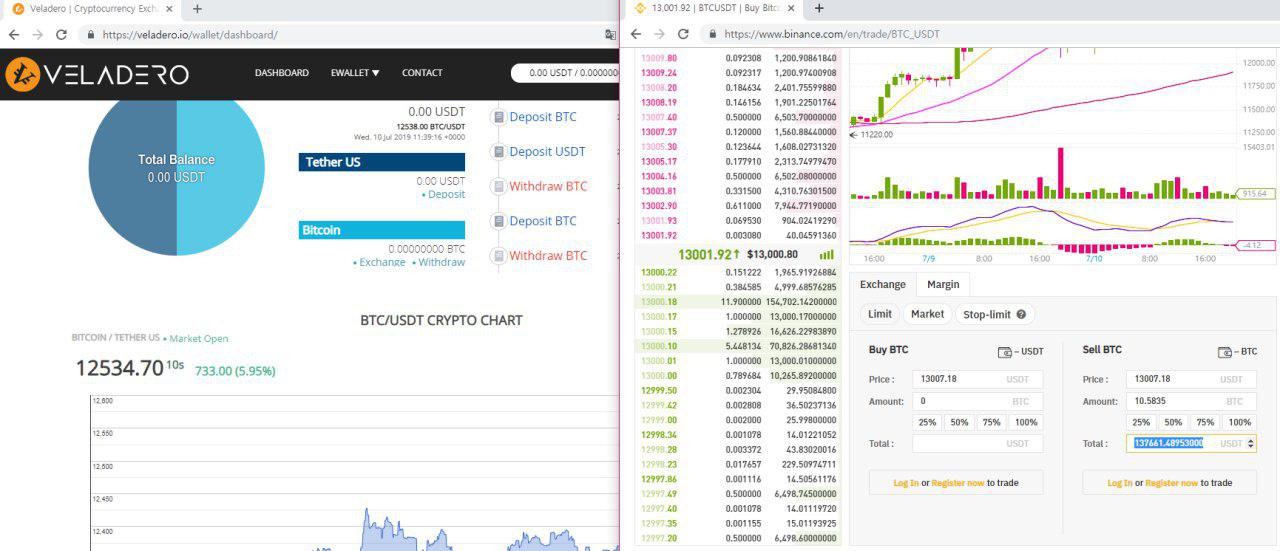Image resolution: width=1280 pixels, height=551 pixels.
Task: Go forward in the Binance browser window
Action: coord(658,34)
